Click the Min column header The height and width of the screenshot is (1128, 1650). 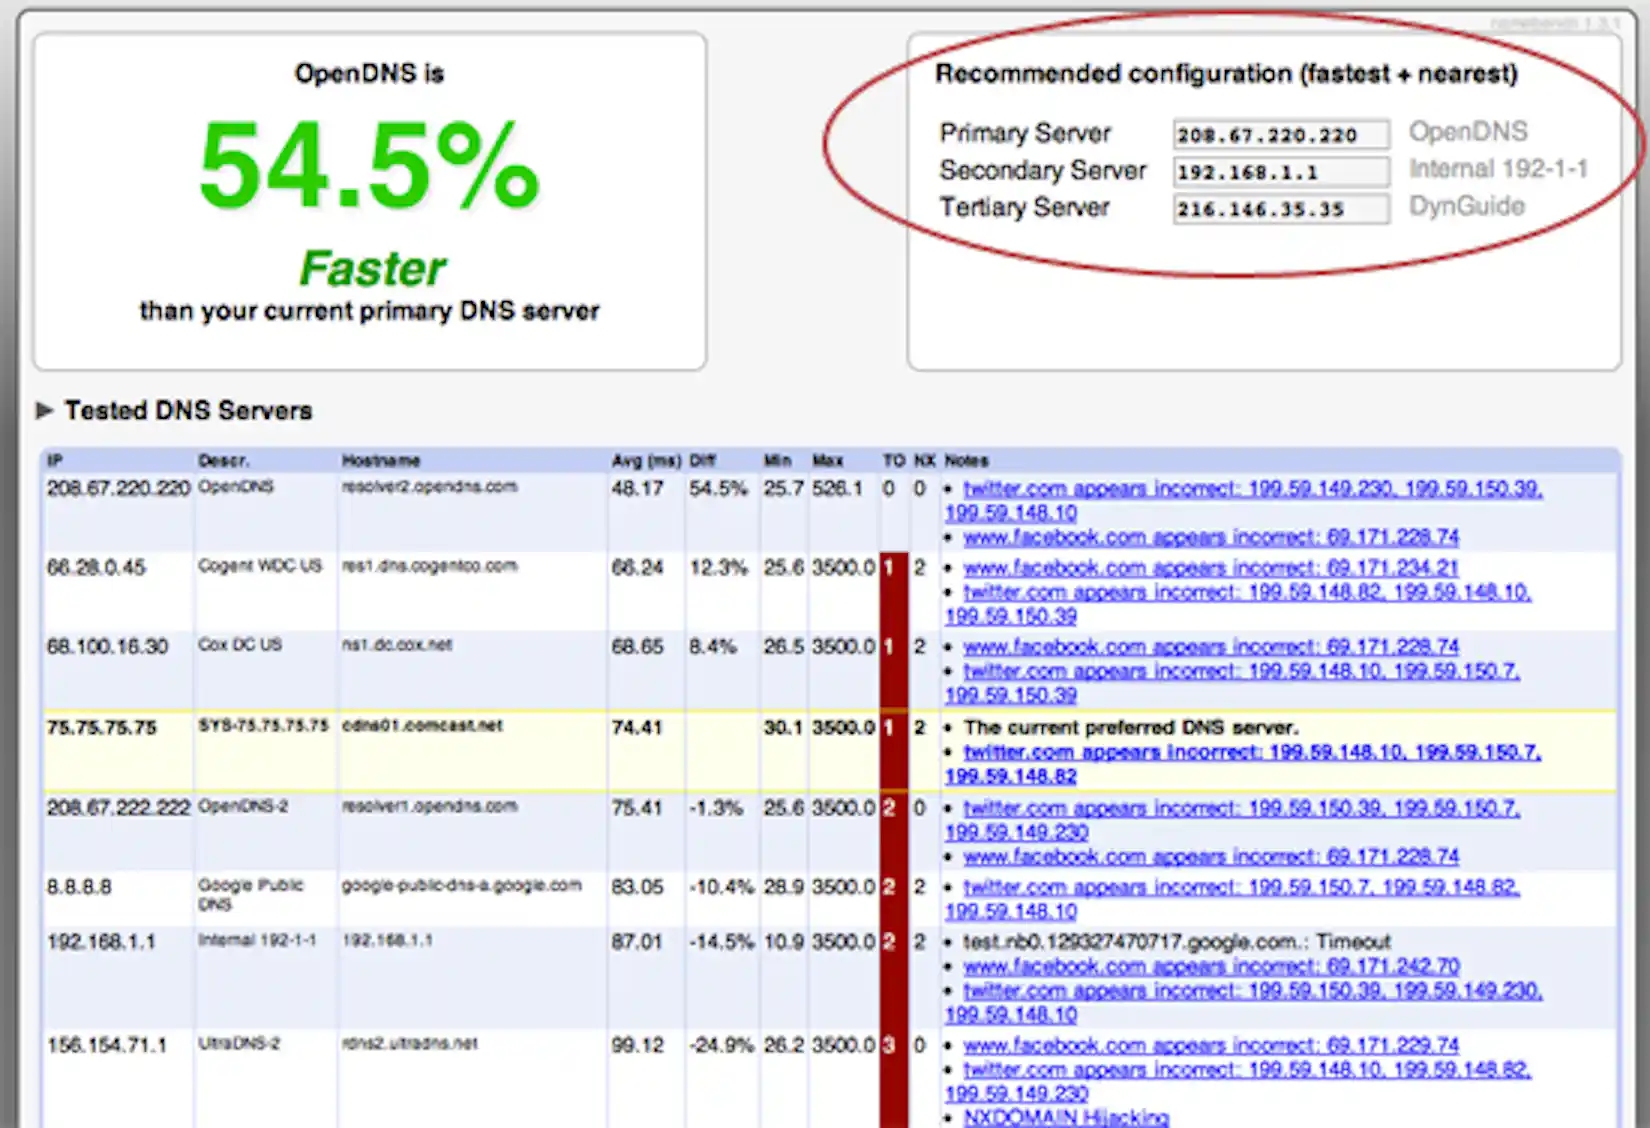(778, 460)
